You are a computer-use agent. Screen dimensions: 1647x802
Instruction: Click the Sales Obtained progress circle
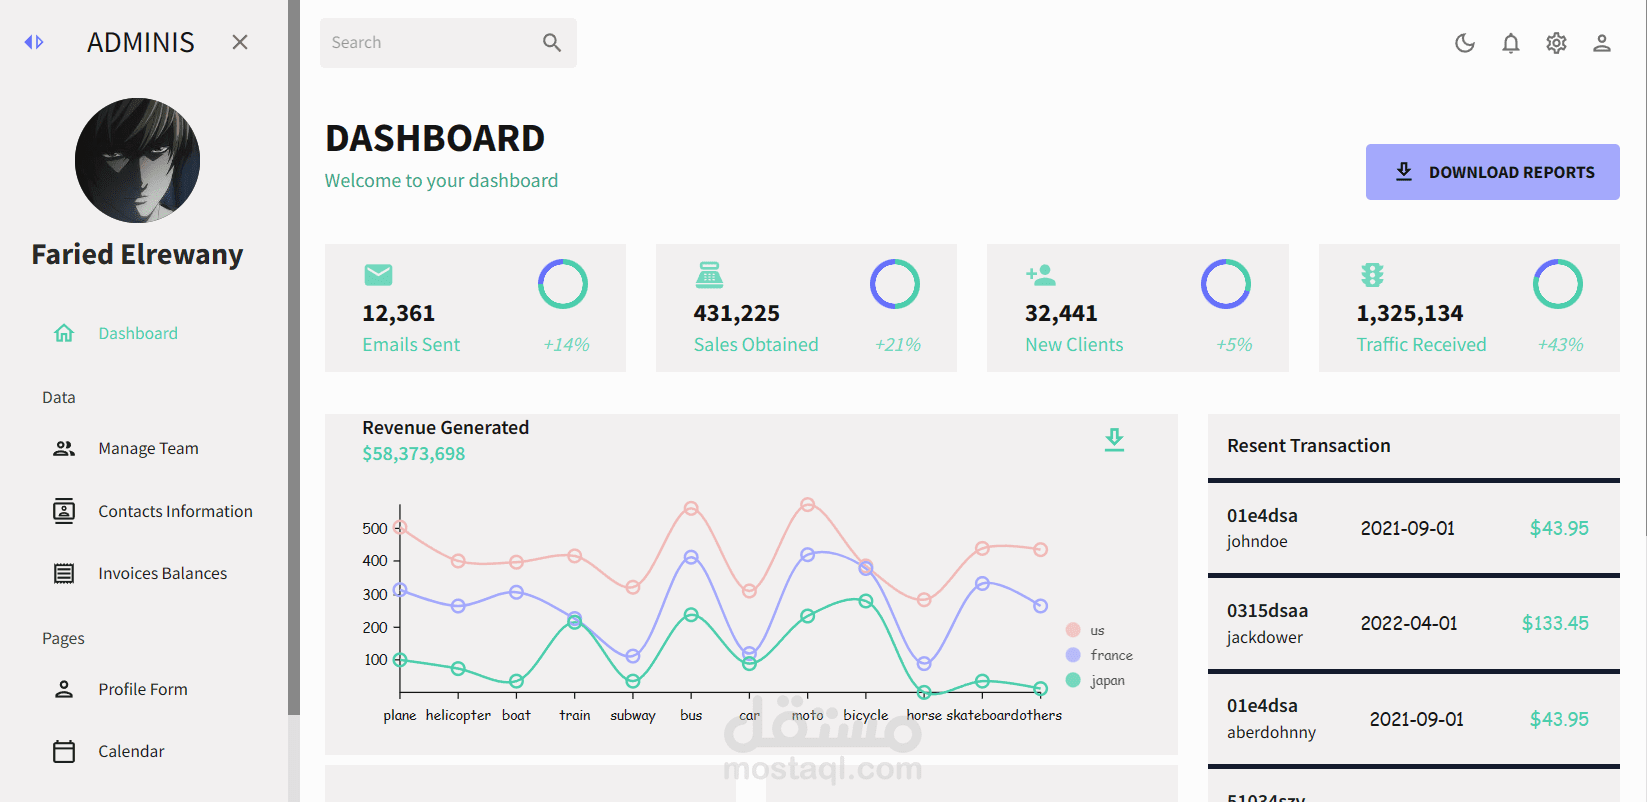click(x=895, y=284)
